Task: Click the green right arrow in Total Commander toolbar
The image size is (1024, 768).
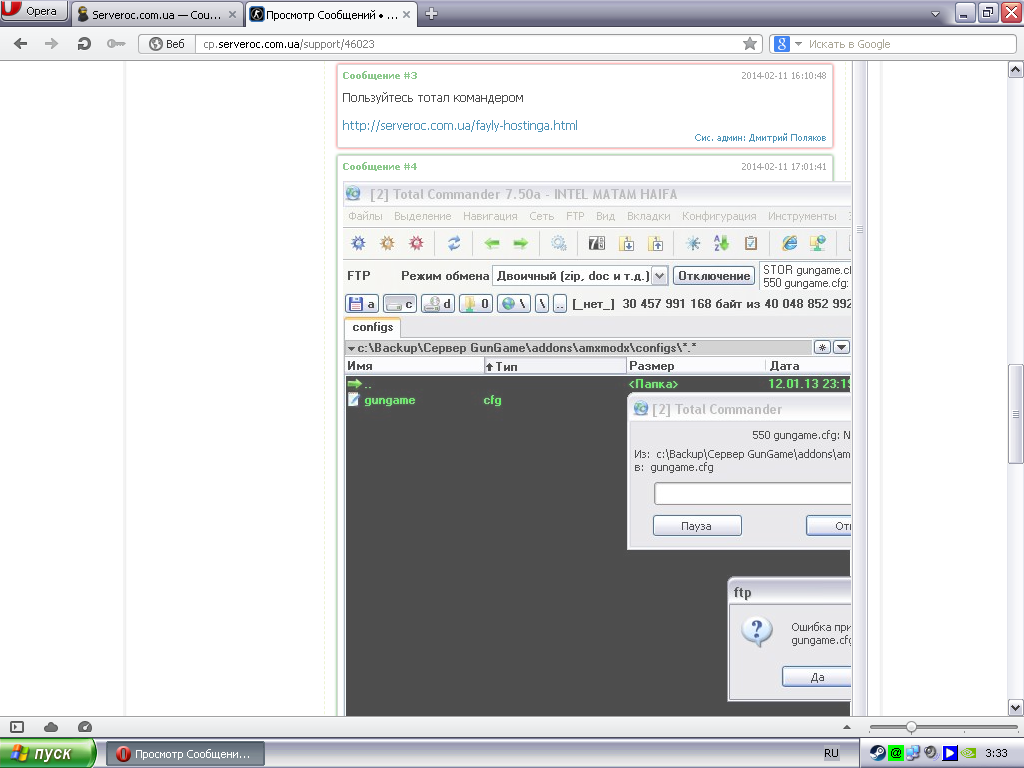Action: (520, 244)
